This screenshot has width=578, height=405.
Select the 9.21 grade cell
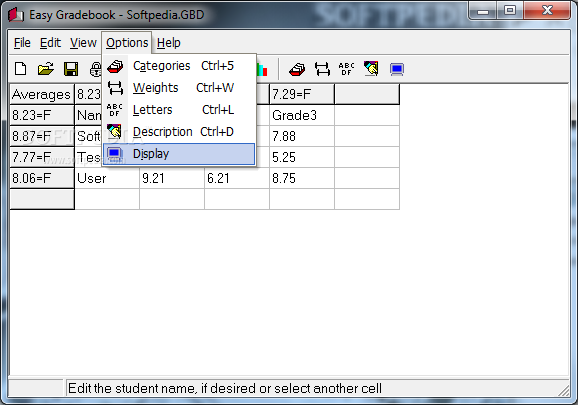[x=172, y=178]
